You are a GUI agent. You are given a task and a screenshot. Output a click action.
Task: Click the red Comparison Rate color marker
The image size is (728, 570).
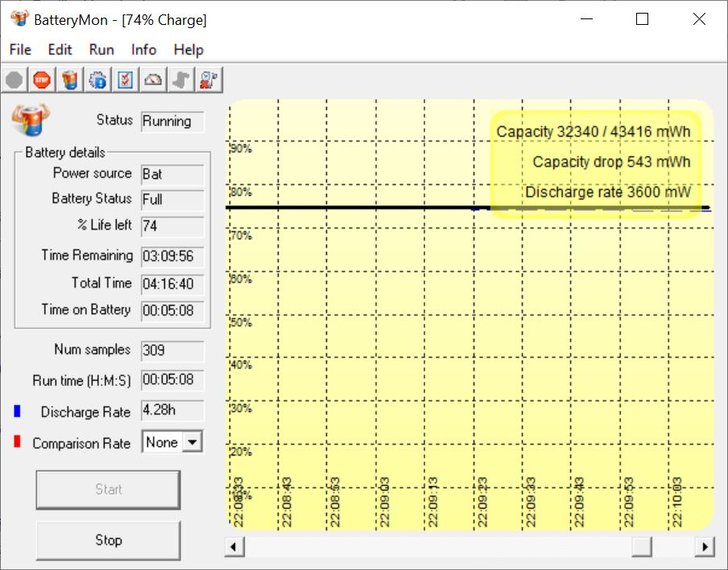tap(17, 441)
